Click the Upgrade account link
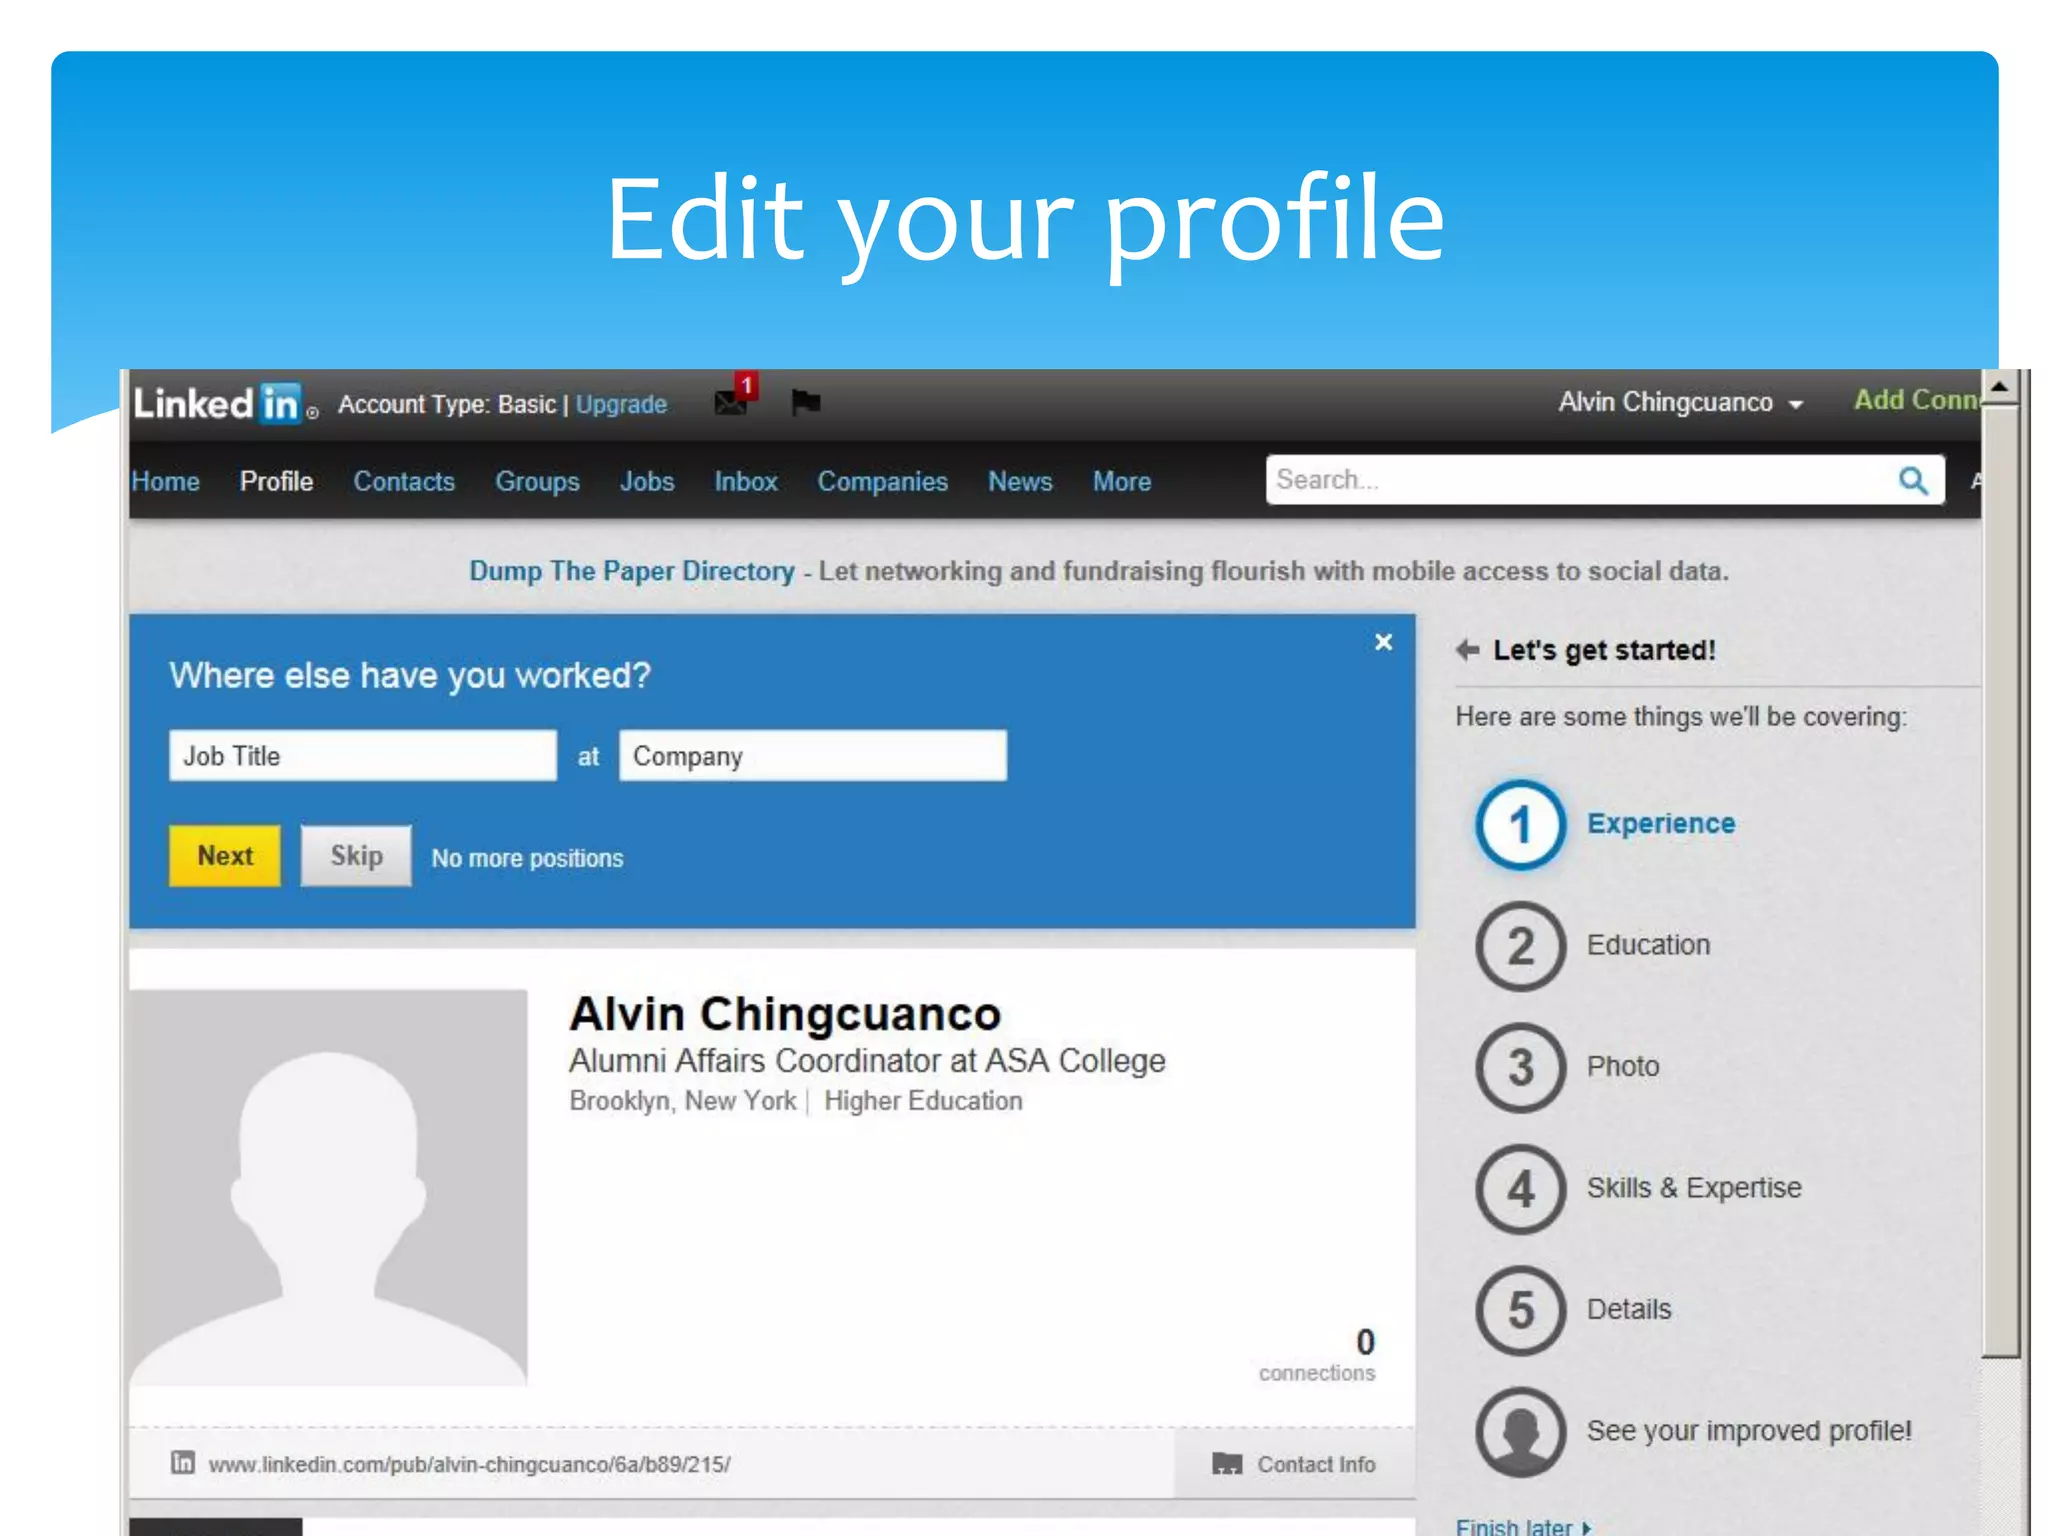 pos(621,404)
